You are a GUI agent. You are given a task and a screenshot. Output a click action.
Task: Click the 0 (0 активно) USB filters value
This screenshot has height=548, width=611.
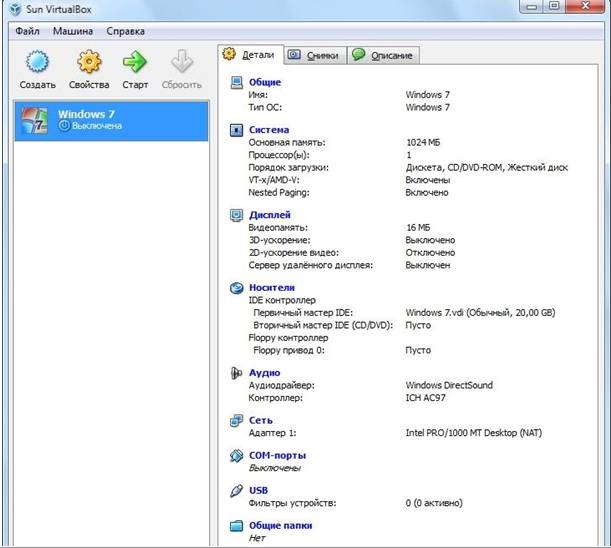click(x=434, y=503)
